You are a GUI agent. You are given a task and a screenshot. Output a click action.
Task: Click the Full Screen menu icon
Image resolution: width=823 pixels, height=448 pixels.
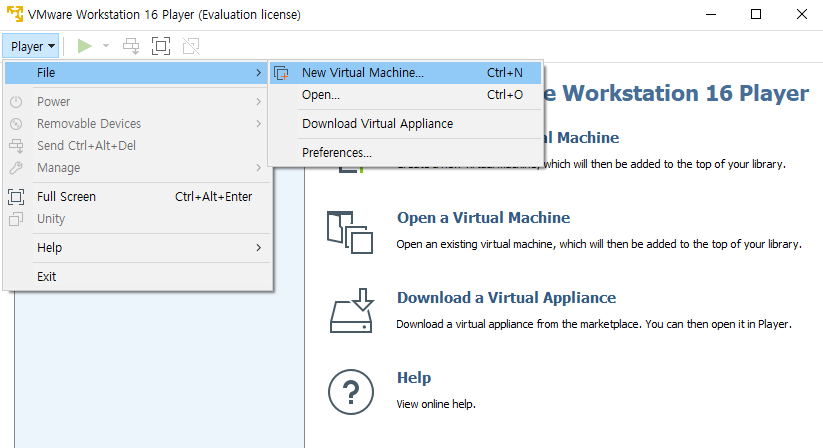tap(16, 197)
